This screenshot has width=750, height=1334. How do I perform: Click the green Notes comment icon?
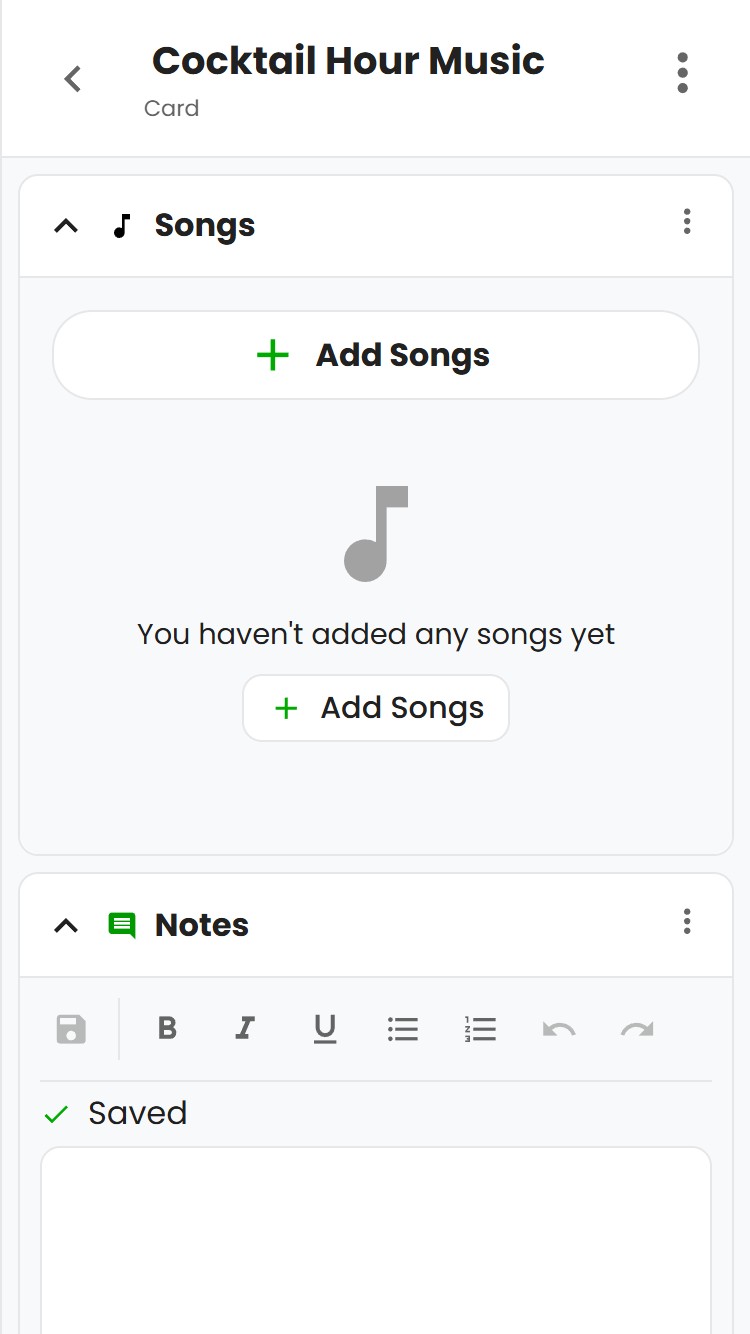point(122,926)
